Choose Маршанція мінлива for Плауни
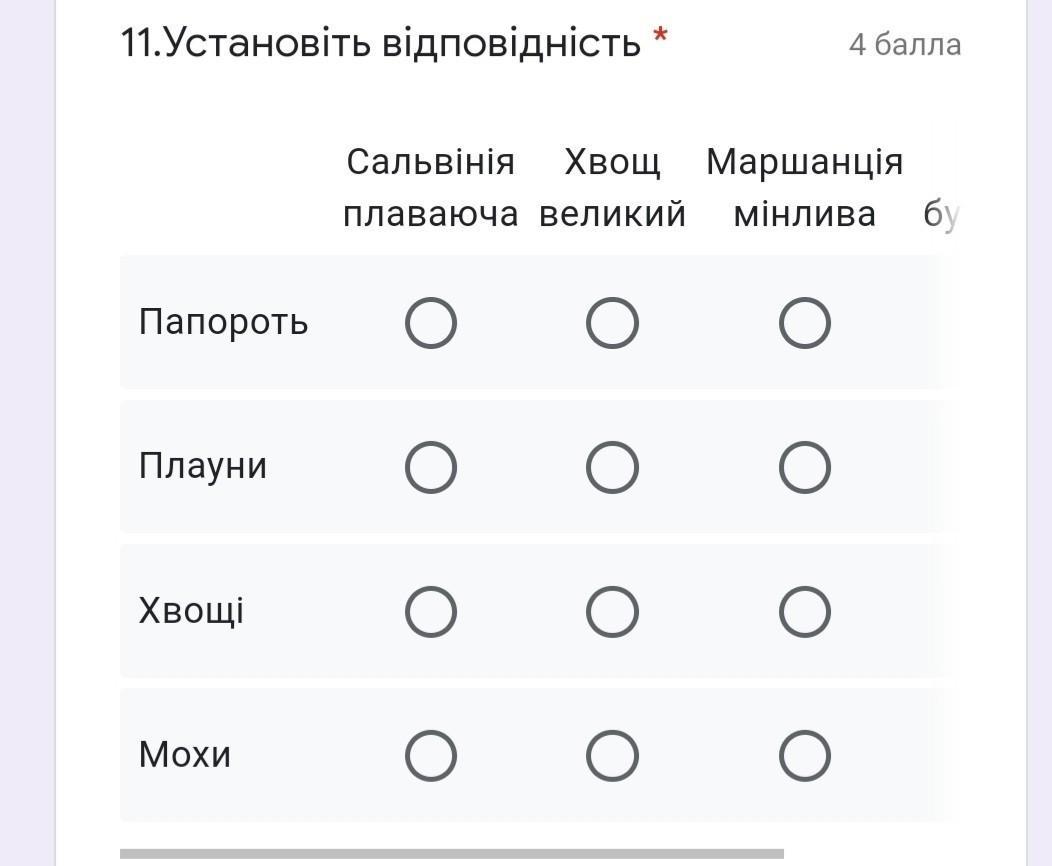The image size is (1052, 866). [x=805, y=467]
